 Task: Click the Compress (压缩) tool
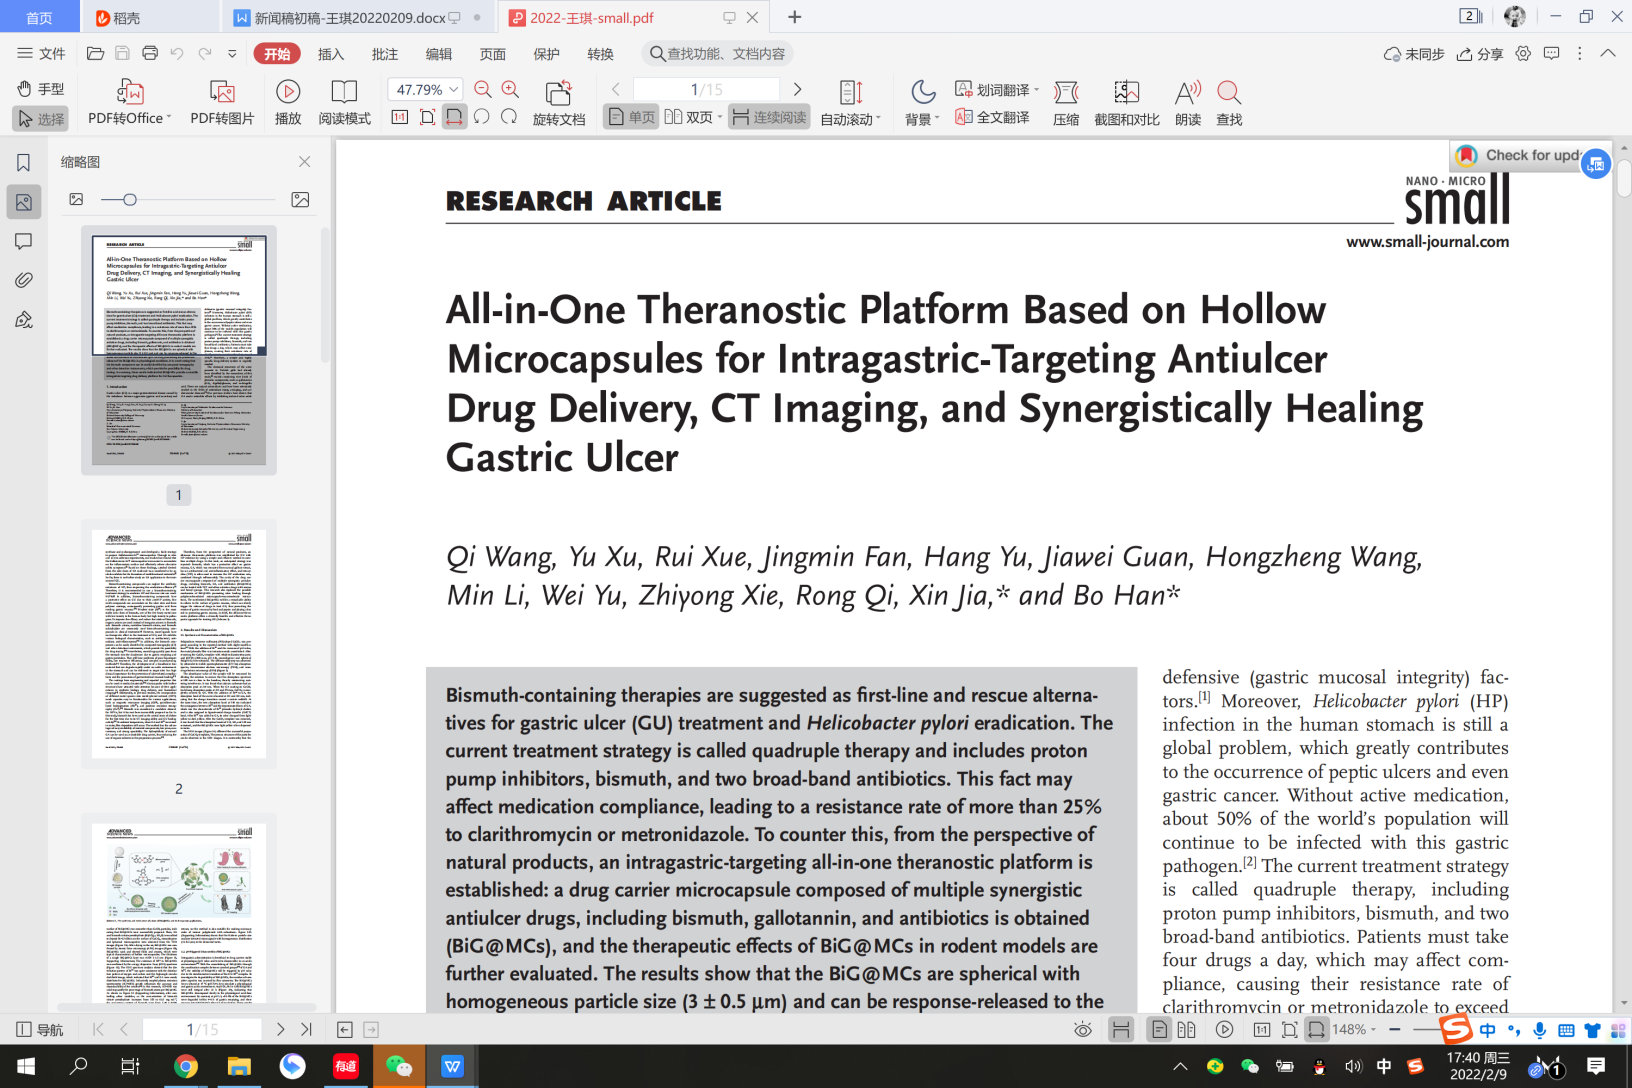[x=1066, y=103]
